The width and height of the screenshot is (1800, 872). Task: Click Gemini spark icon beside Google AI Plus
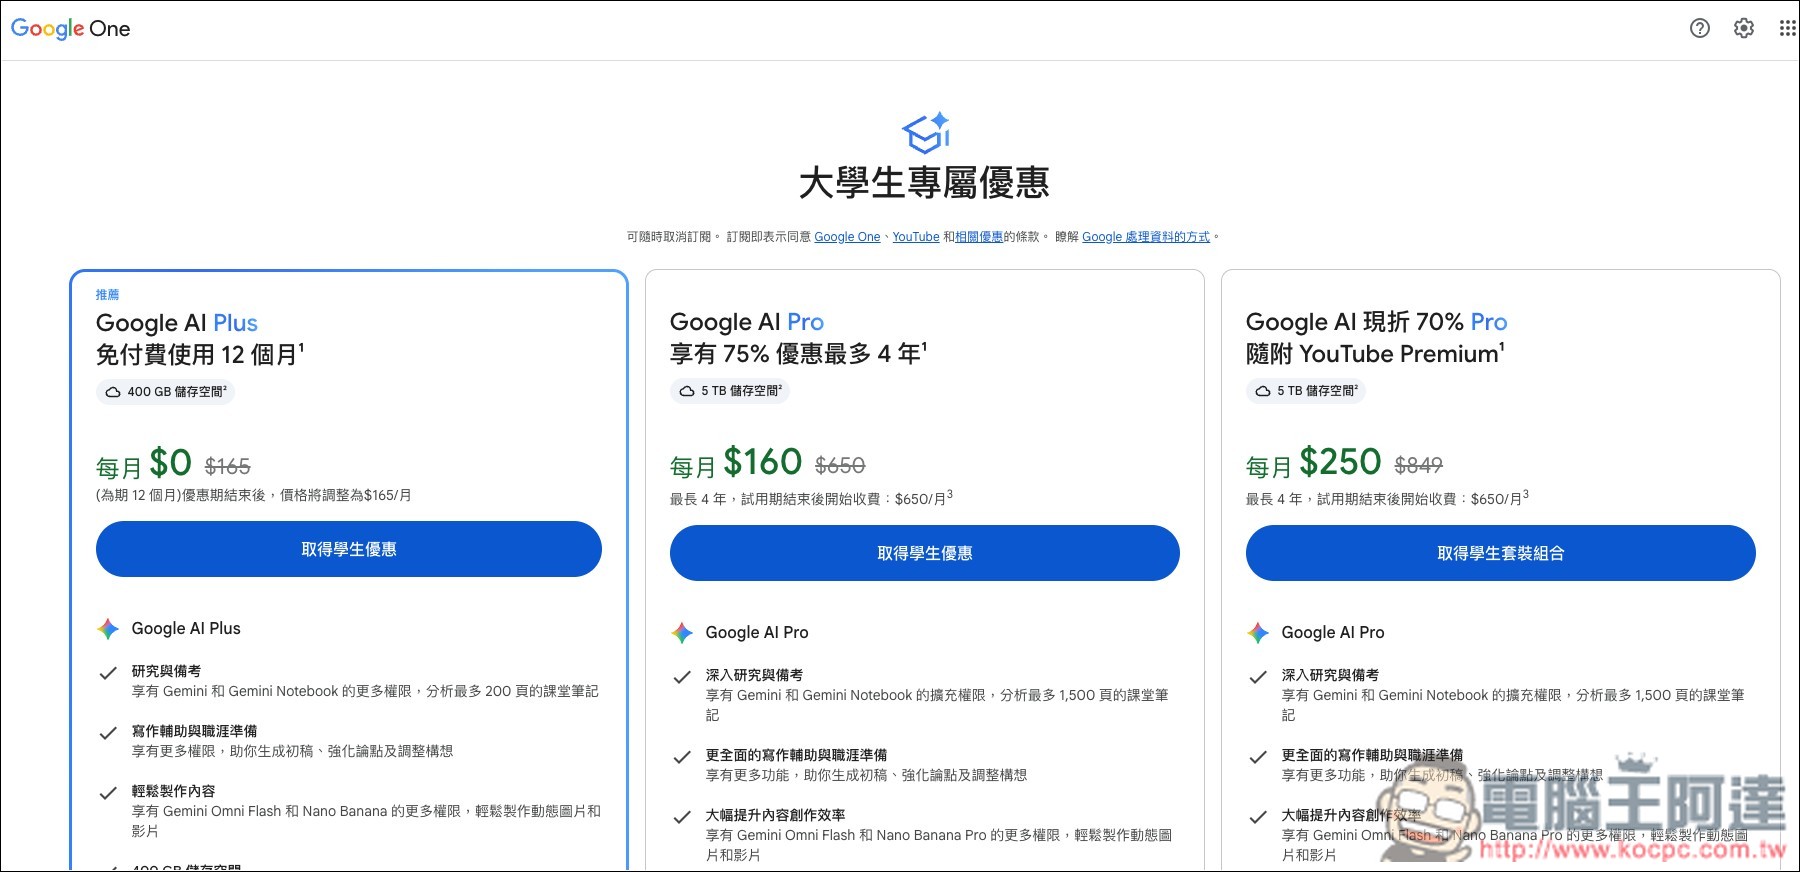(108, 628)
